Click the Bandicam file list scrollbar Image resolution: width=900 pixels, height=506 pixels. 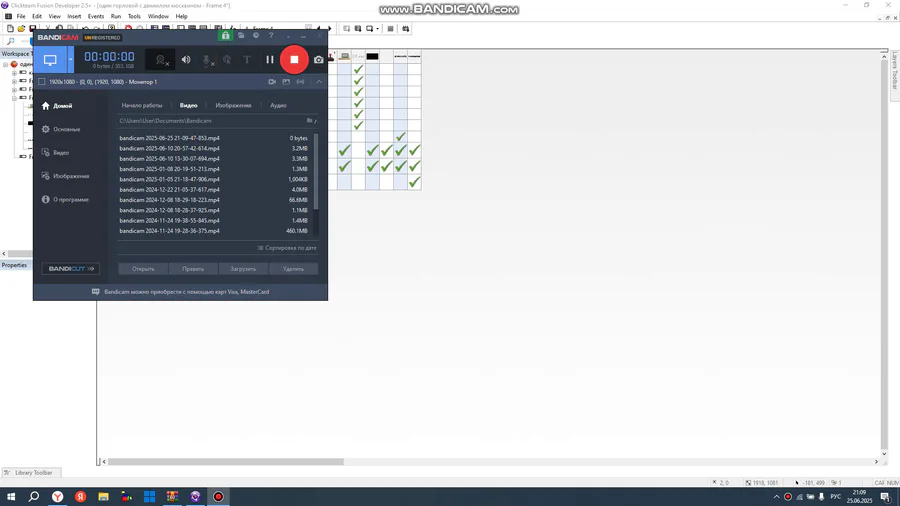316,171
